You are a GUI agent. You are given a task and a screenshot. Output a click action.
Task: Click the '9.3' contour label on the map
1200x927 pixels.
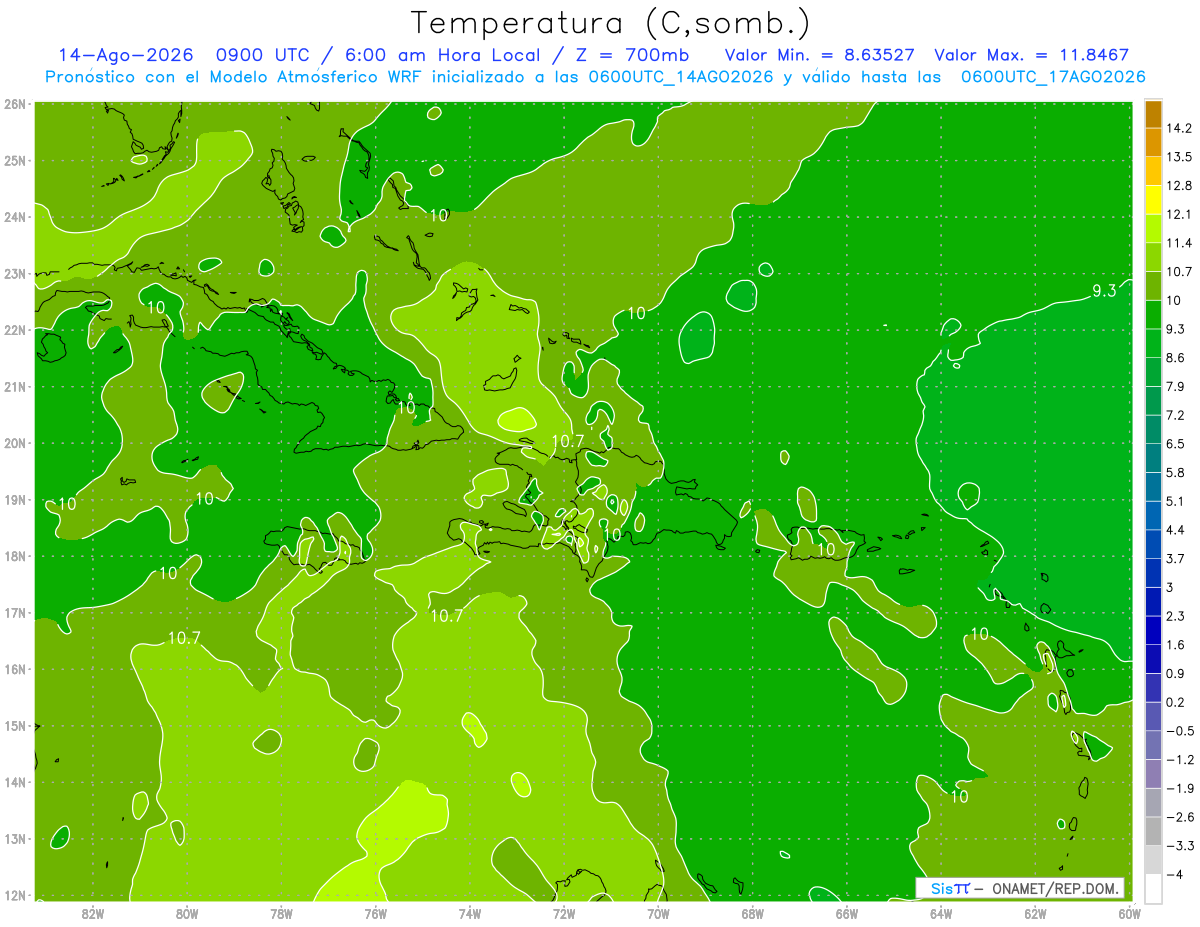pyautogui.click(x=1104, y=291)
